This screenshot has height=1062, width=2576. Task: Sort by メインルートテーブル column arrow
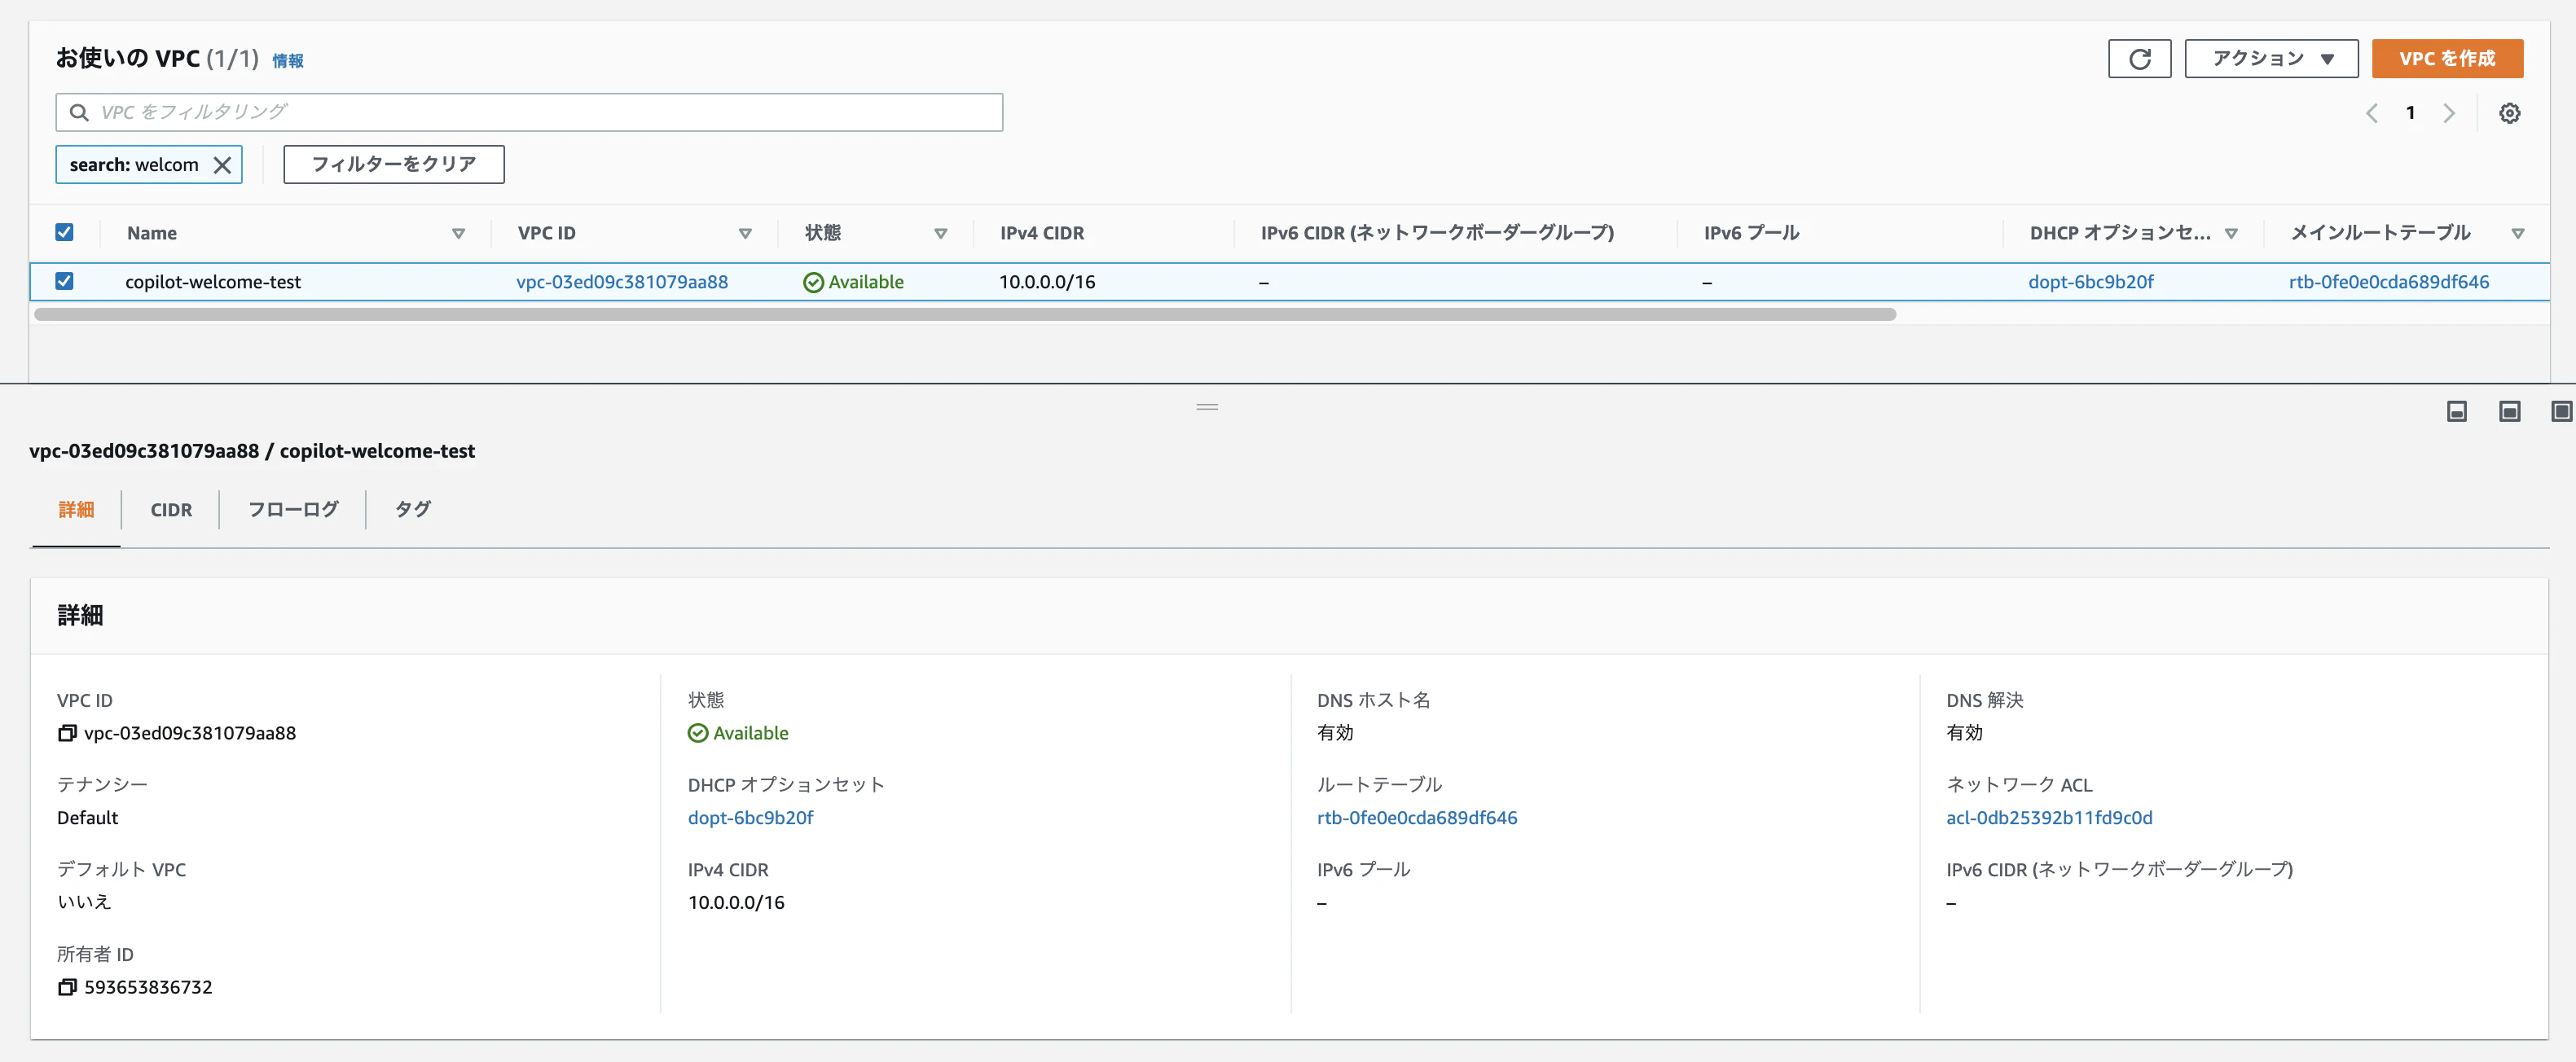(2517, 234)
